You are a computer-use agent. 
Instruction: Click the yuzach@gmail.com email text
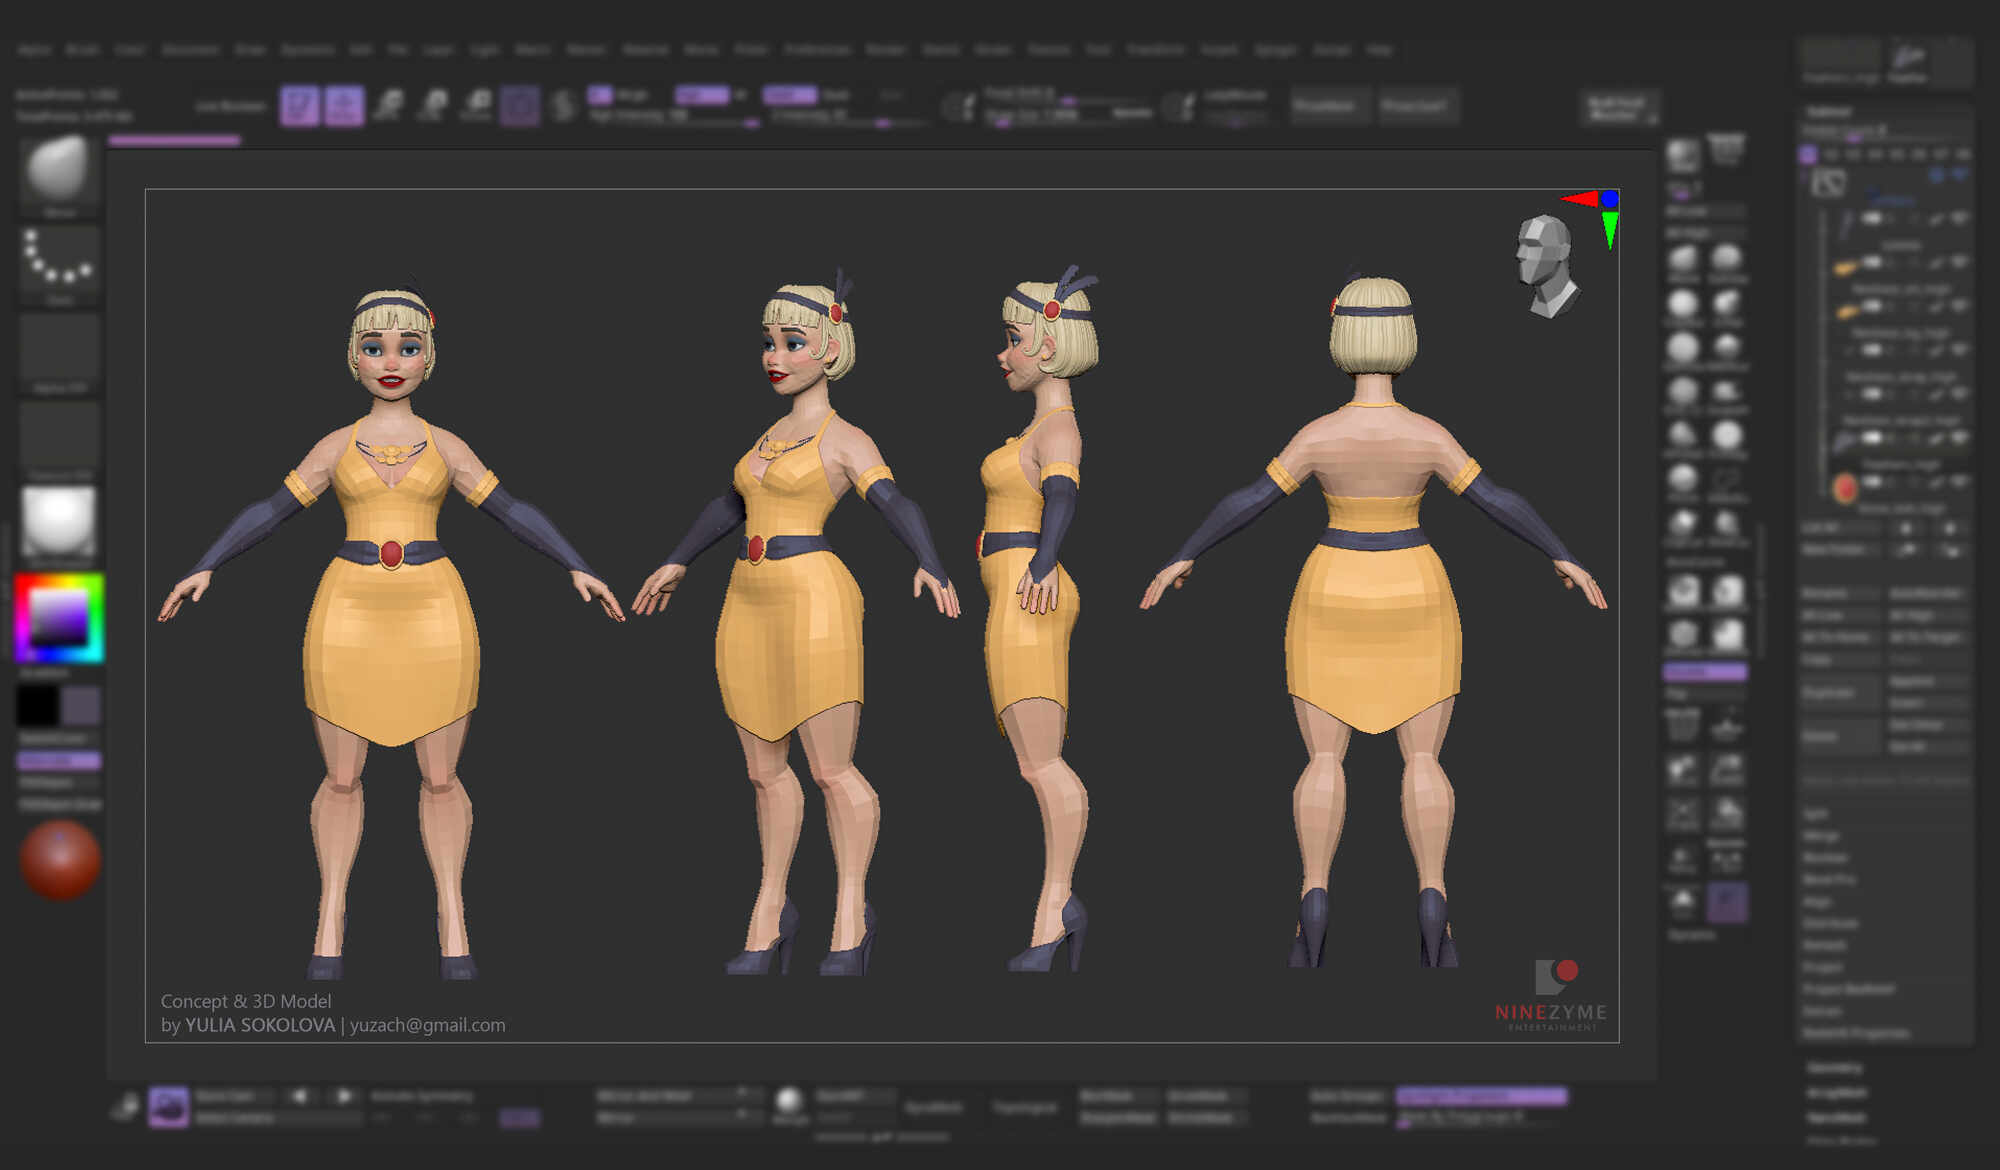427,1025
